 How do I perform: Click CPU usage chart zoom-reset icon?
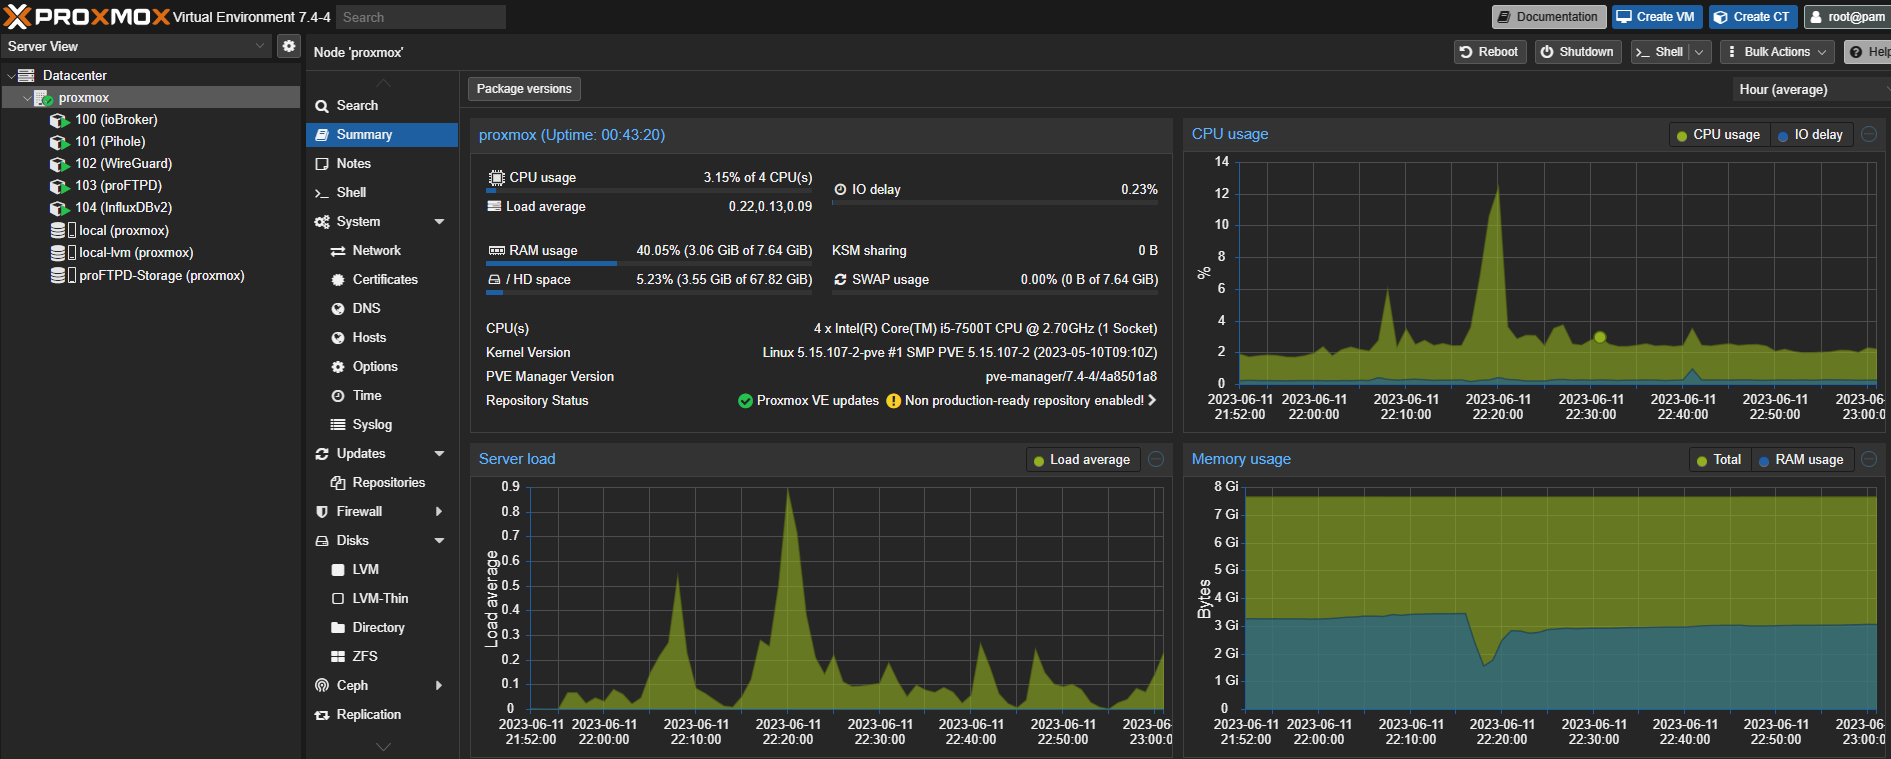pyautogui.click(x=1869, y=134)
